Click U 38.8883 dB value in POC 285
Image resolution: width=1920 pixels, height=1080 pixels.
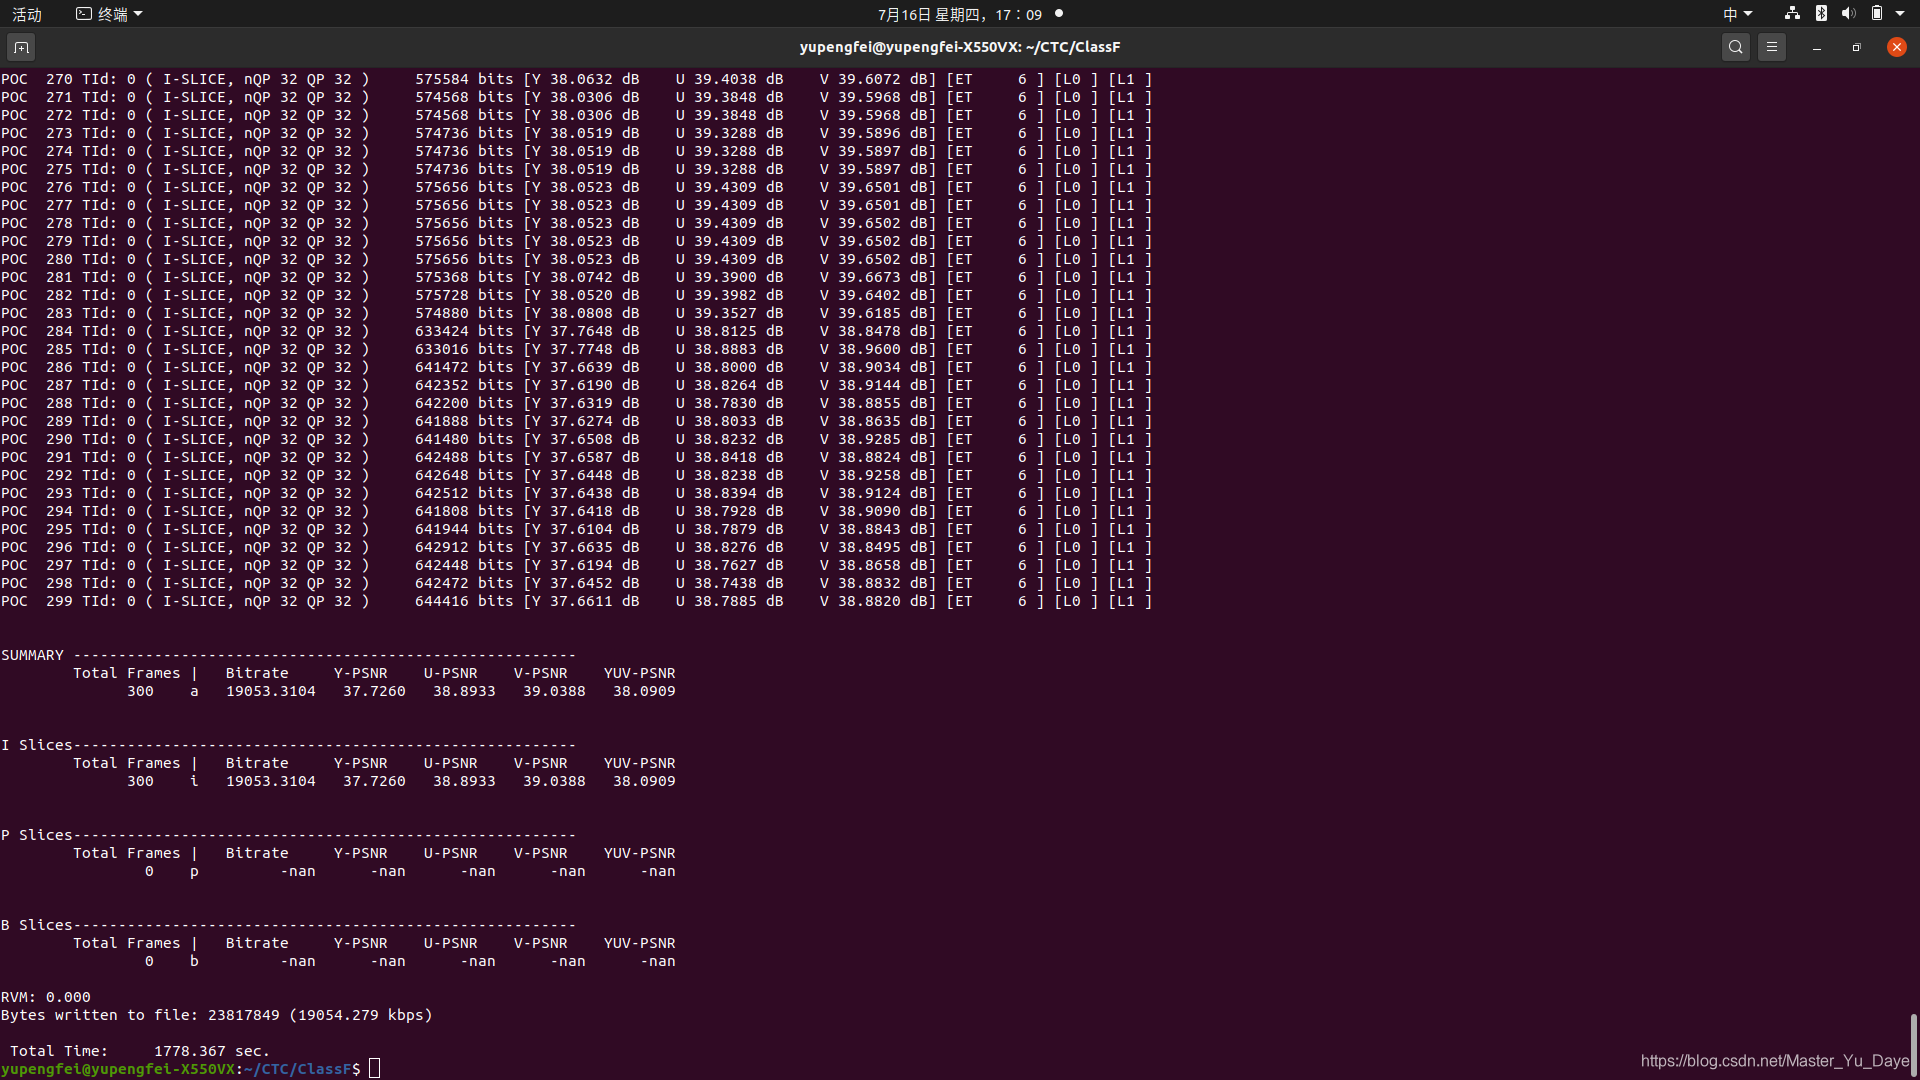[730, 349]
